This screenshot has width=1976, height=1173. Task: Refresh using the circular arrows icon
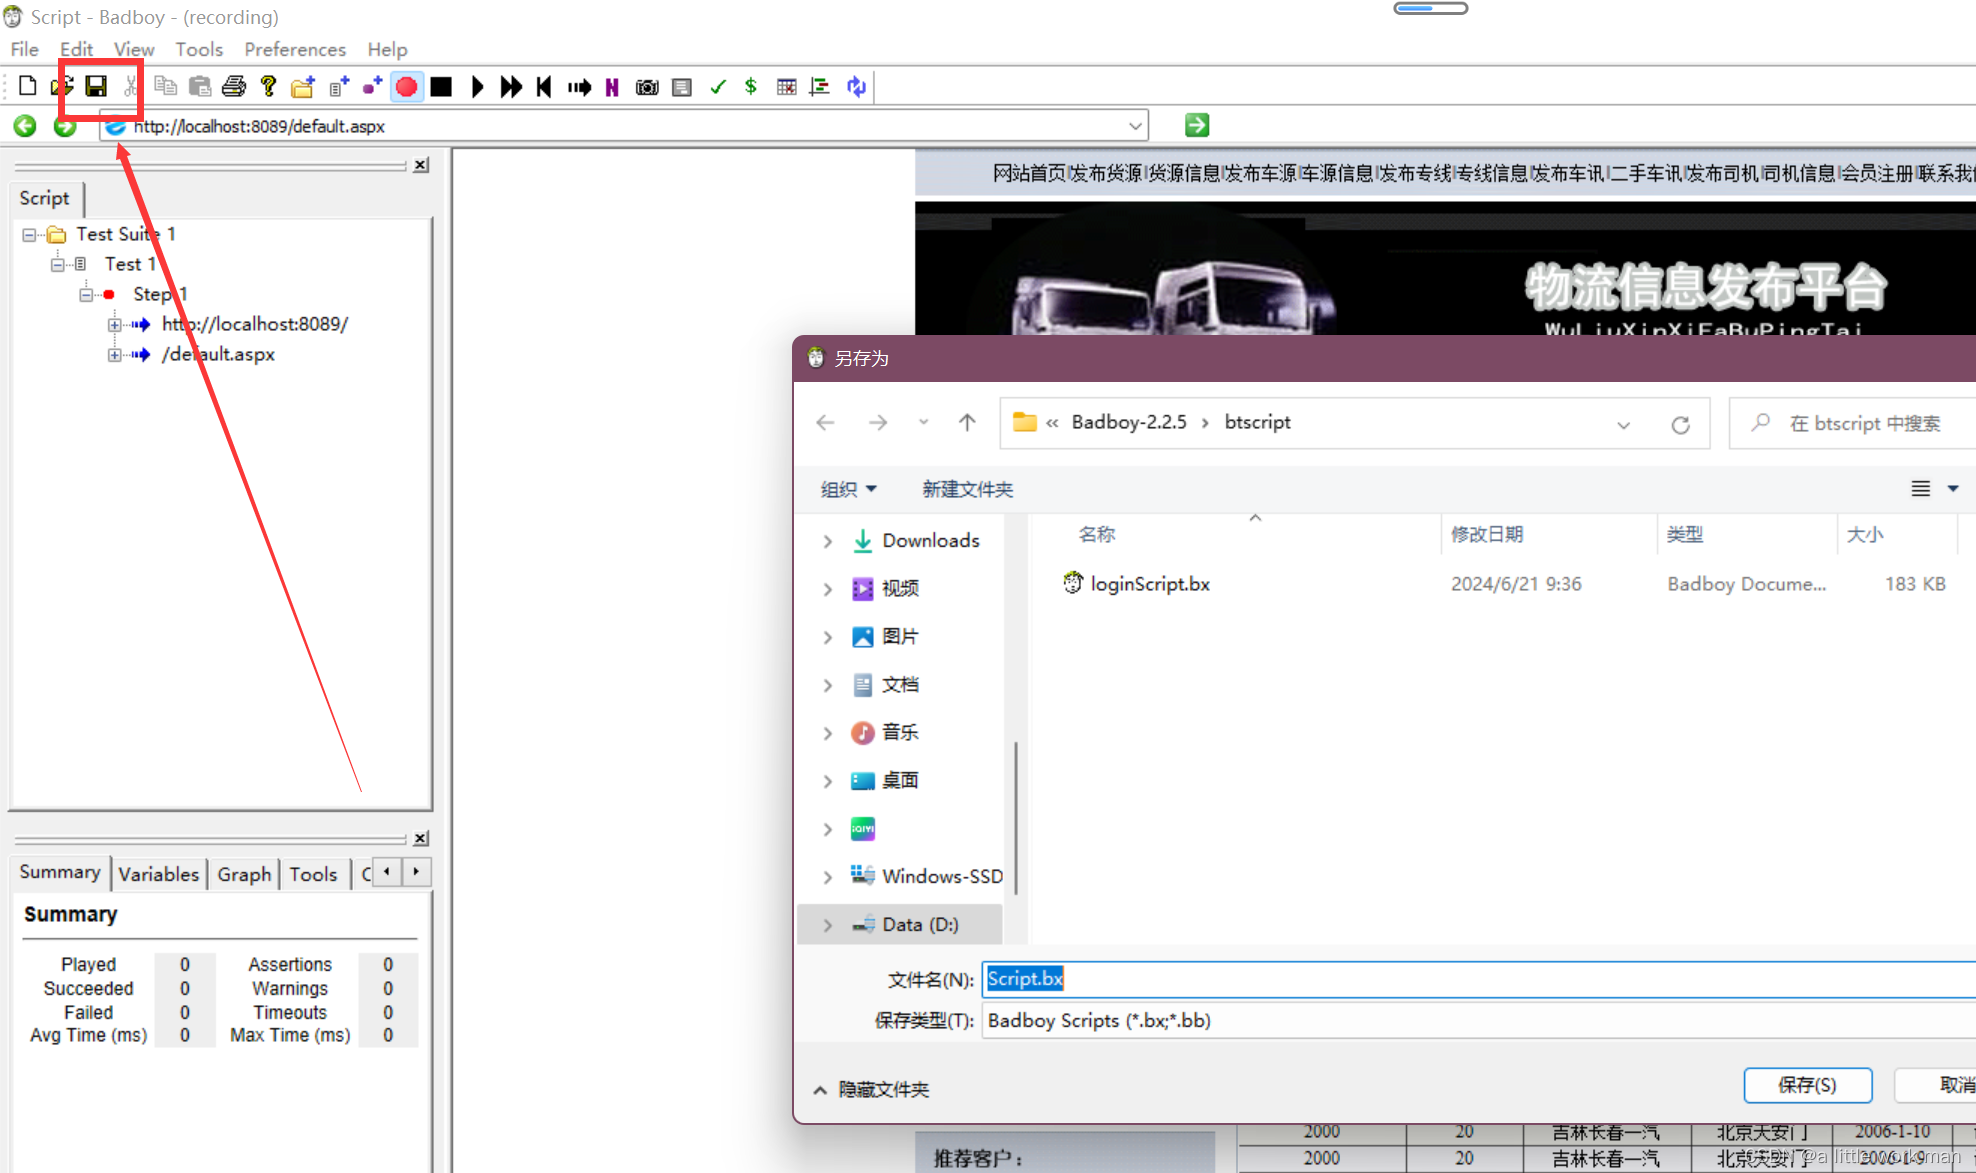(x=856, y=87)
